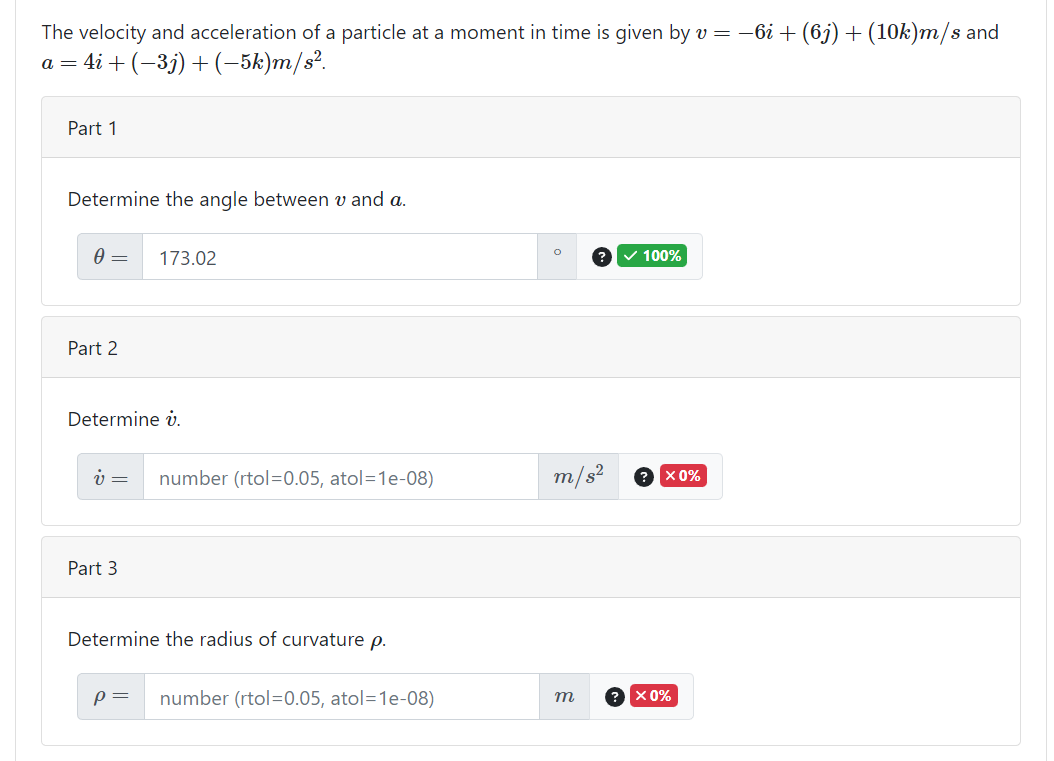Click the meters unit label in Part 3
The width and height of the screenshot is (1054, 761).
tap(564, 696)
